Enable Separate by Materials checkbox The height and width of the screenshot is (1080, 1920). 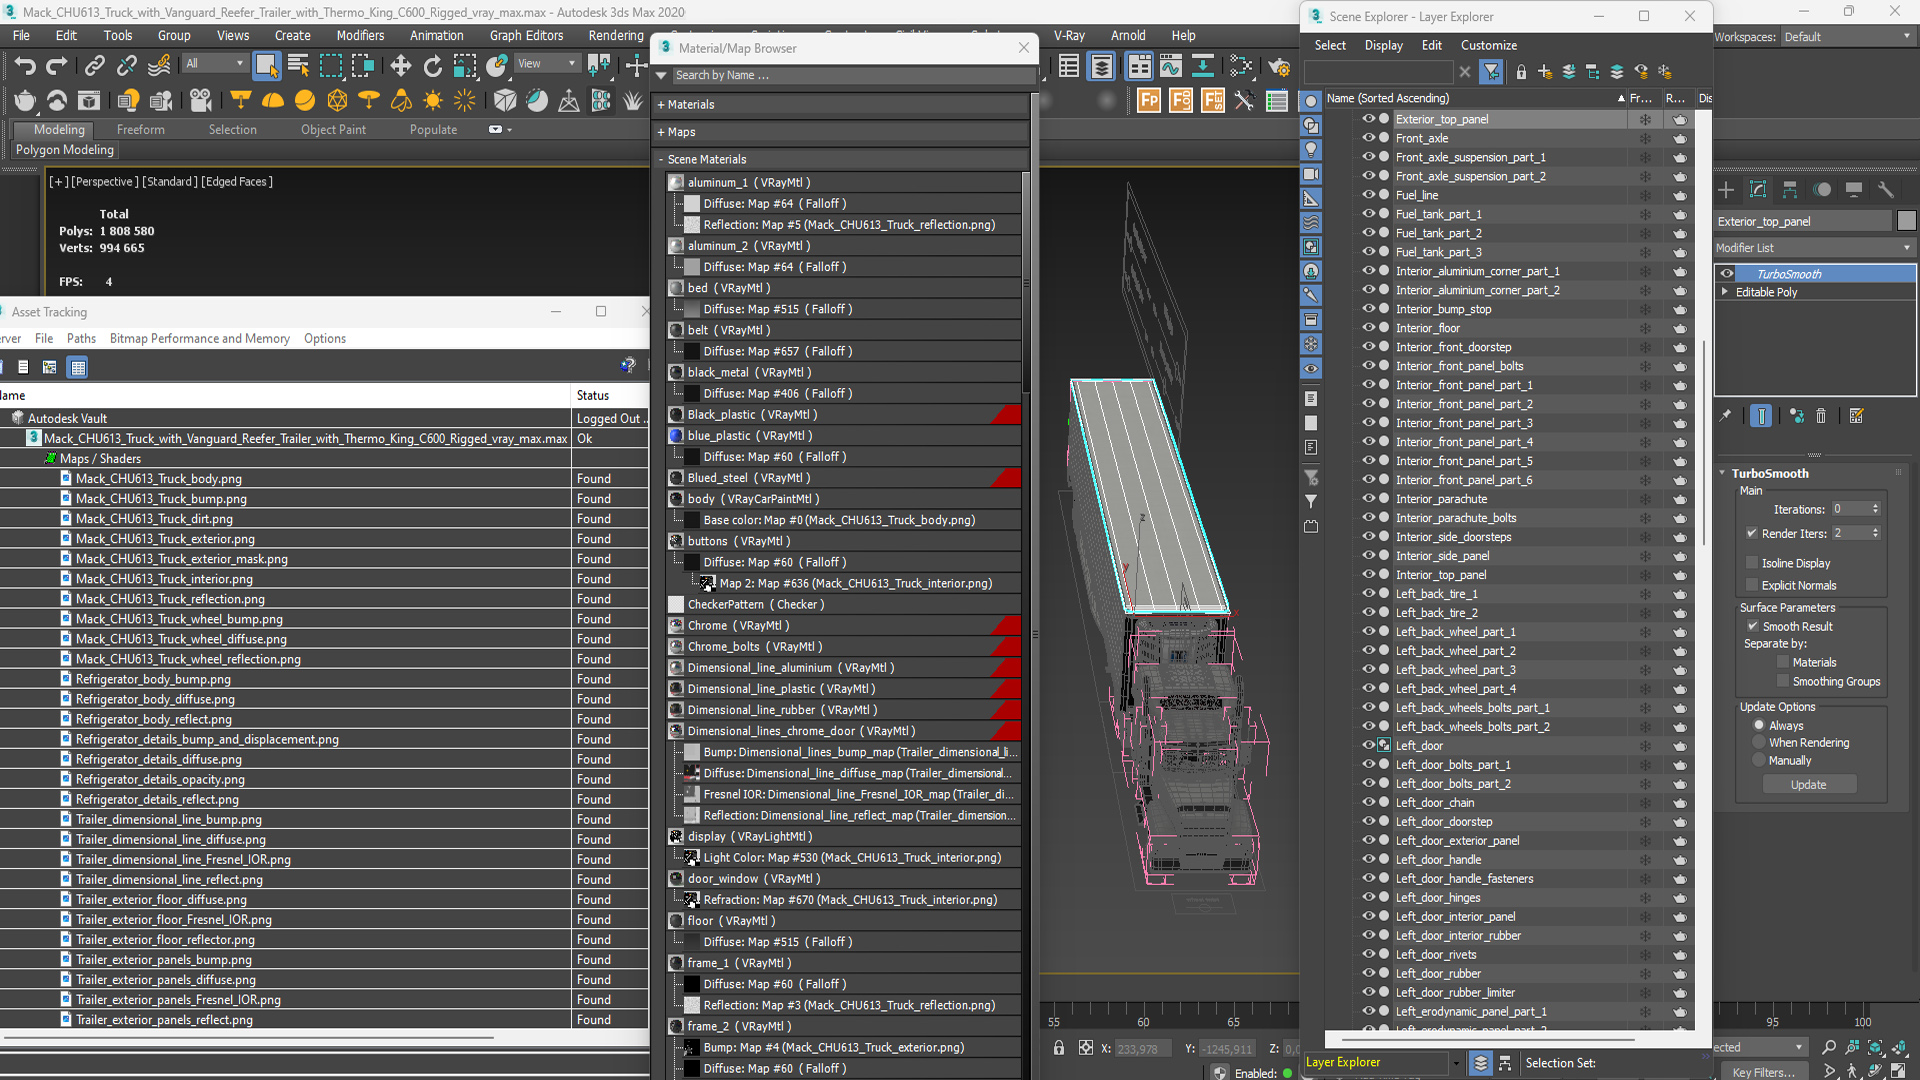tap(1783, 662)
